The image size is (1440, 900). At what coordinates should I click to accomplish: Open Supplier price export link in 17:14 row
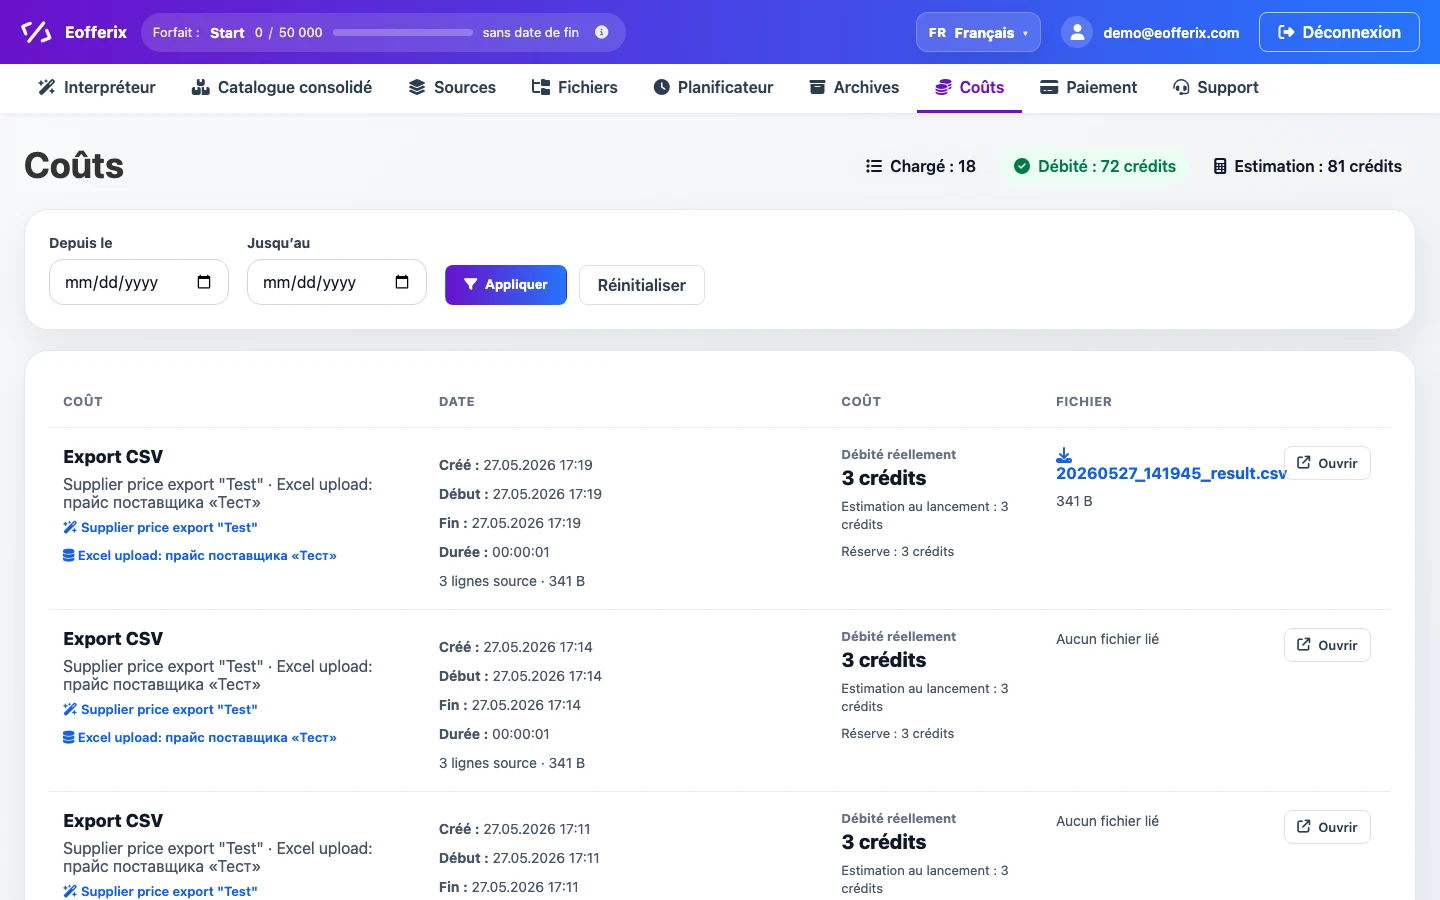[x=160, y=709]
